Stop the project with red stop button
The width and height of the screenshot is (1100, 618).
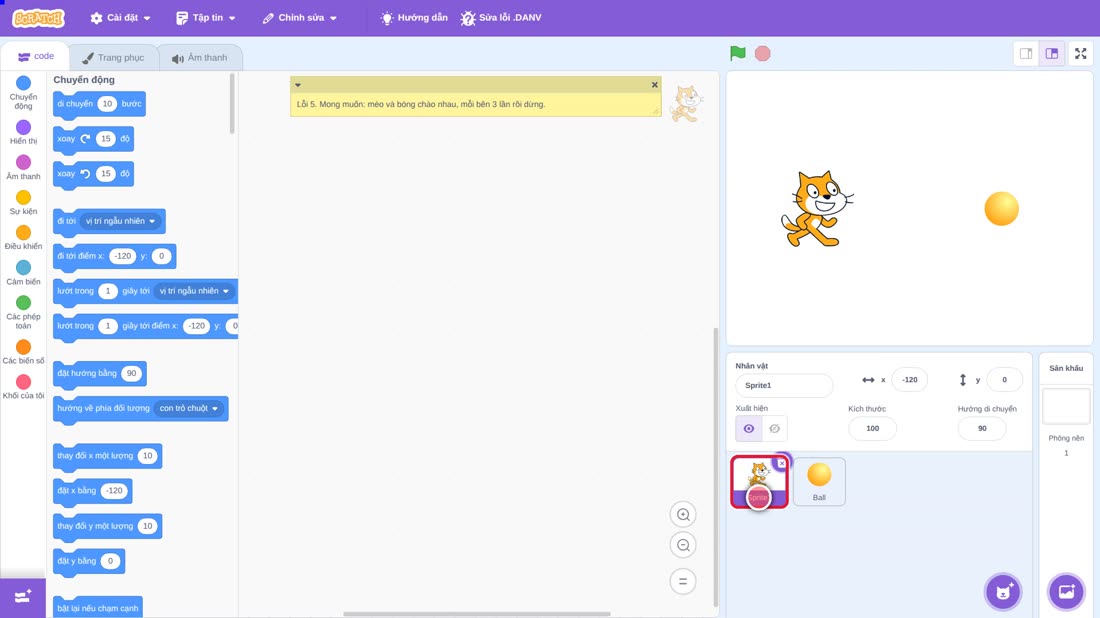[x=763, y=53]
